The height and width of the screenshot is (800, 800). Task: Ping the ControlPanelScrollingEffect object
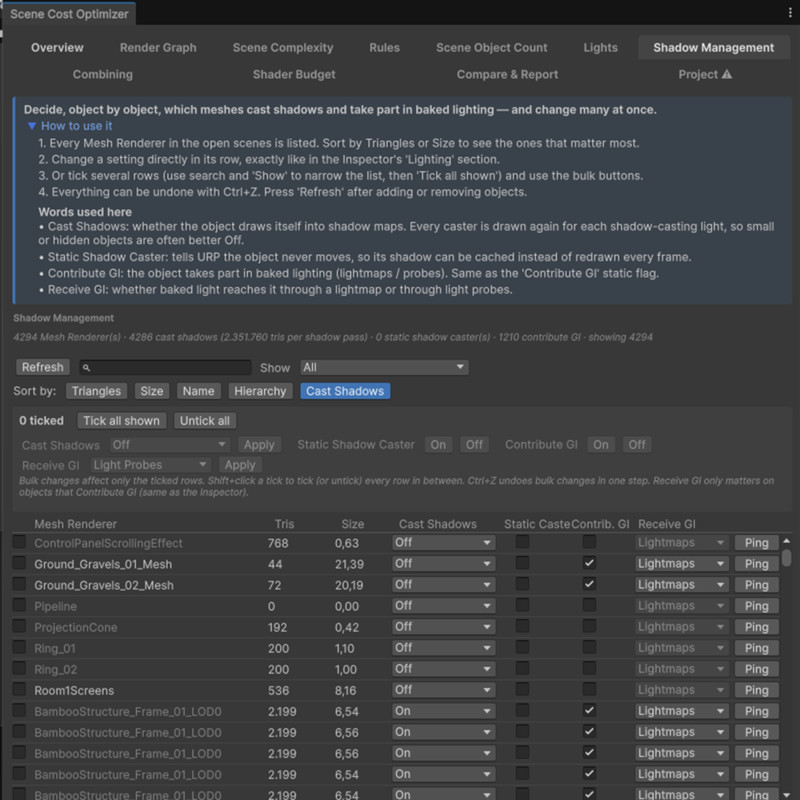pos(756,543)
